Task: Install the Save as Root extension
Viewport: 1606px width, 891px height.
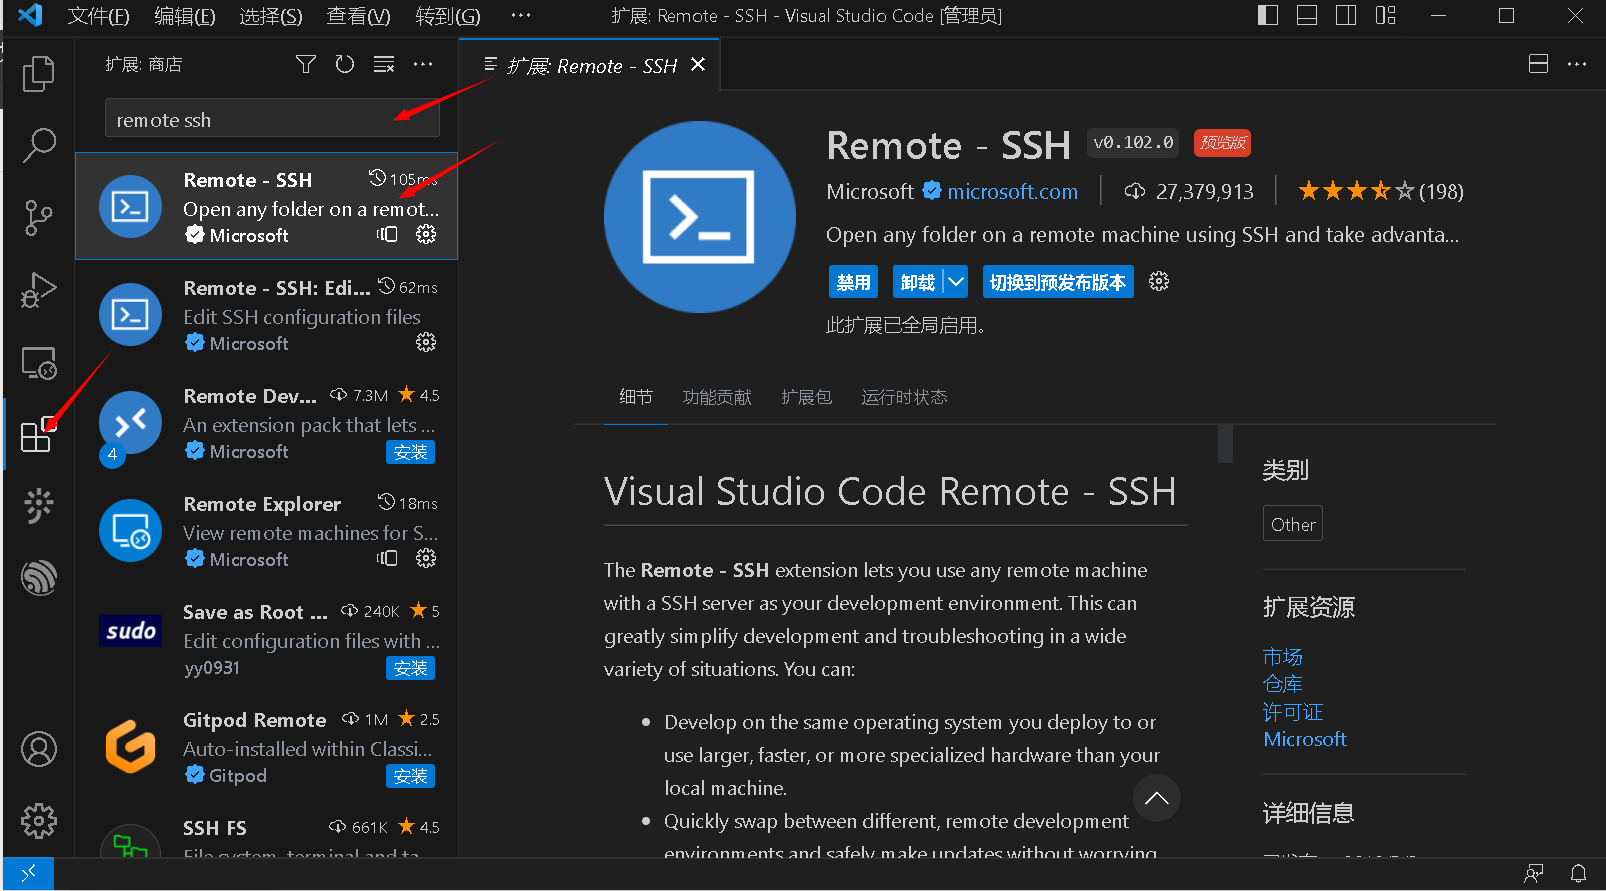Action: (410, 668)
